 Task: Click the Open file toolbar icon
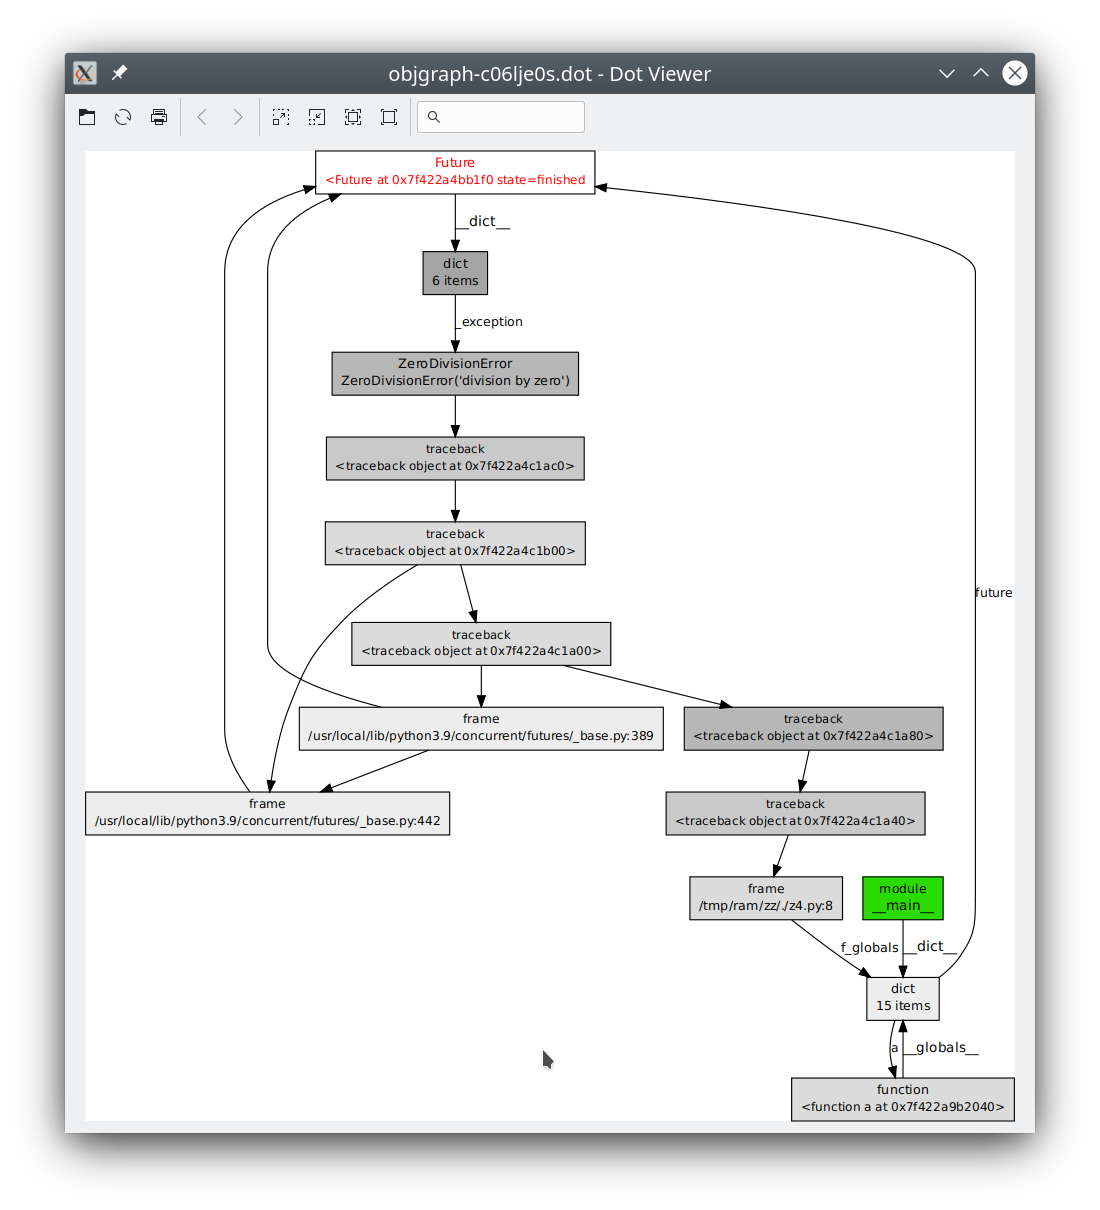[x=87, y=117]
